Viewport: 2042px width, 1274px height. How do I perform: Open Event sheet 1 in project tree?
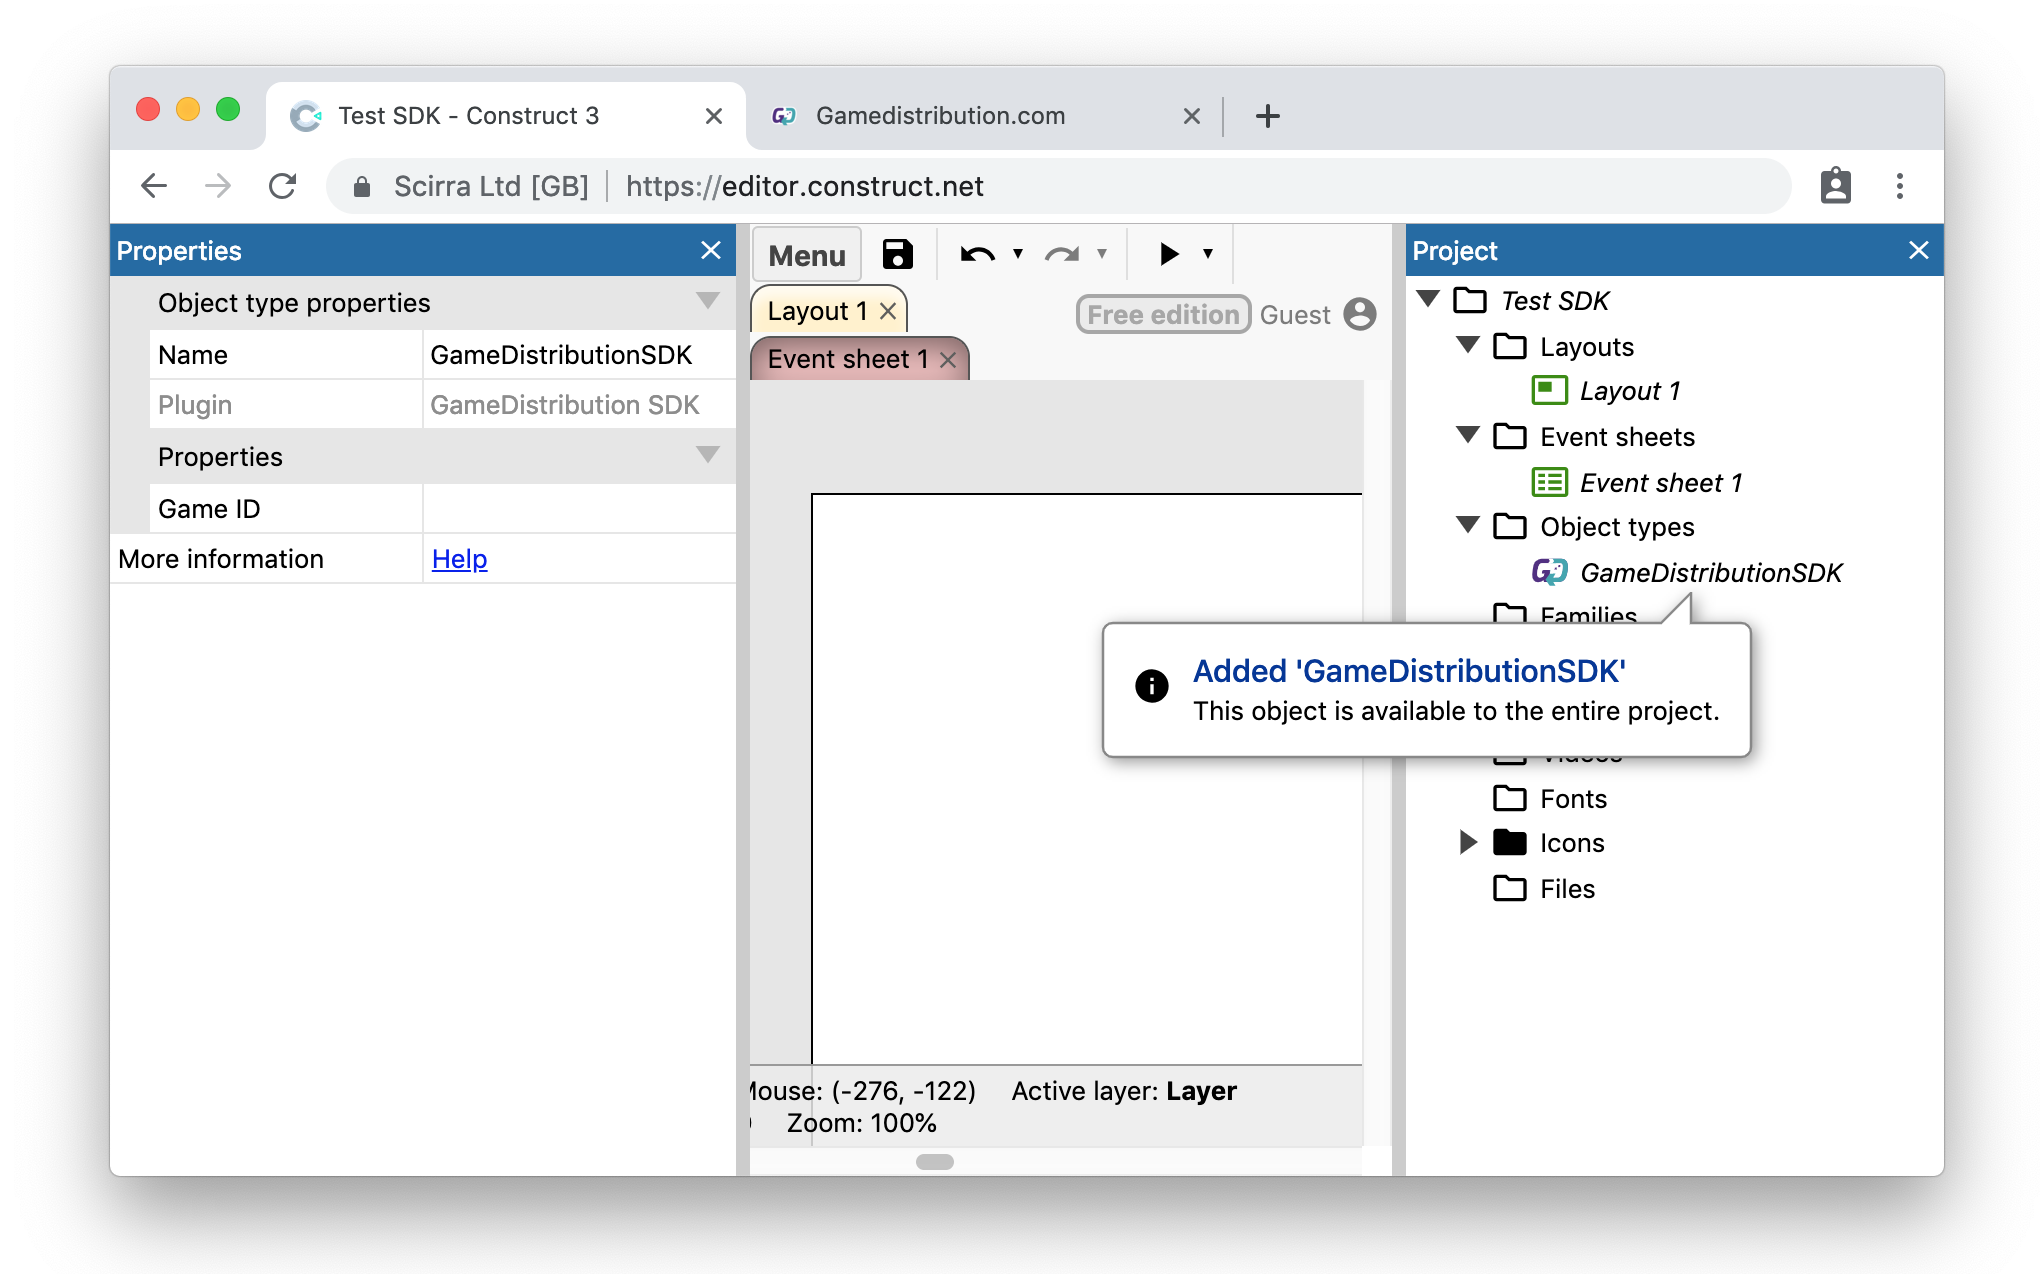click(1660, 483)
